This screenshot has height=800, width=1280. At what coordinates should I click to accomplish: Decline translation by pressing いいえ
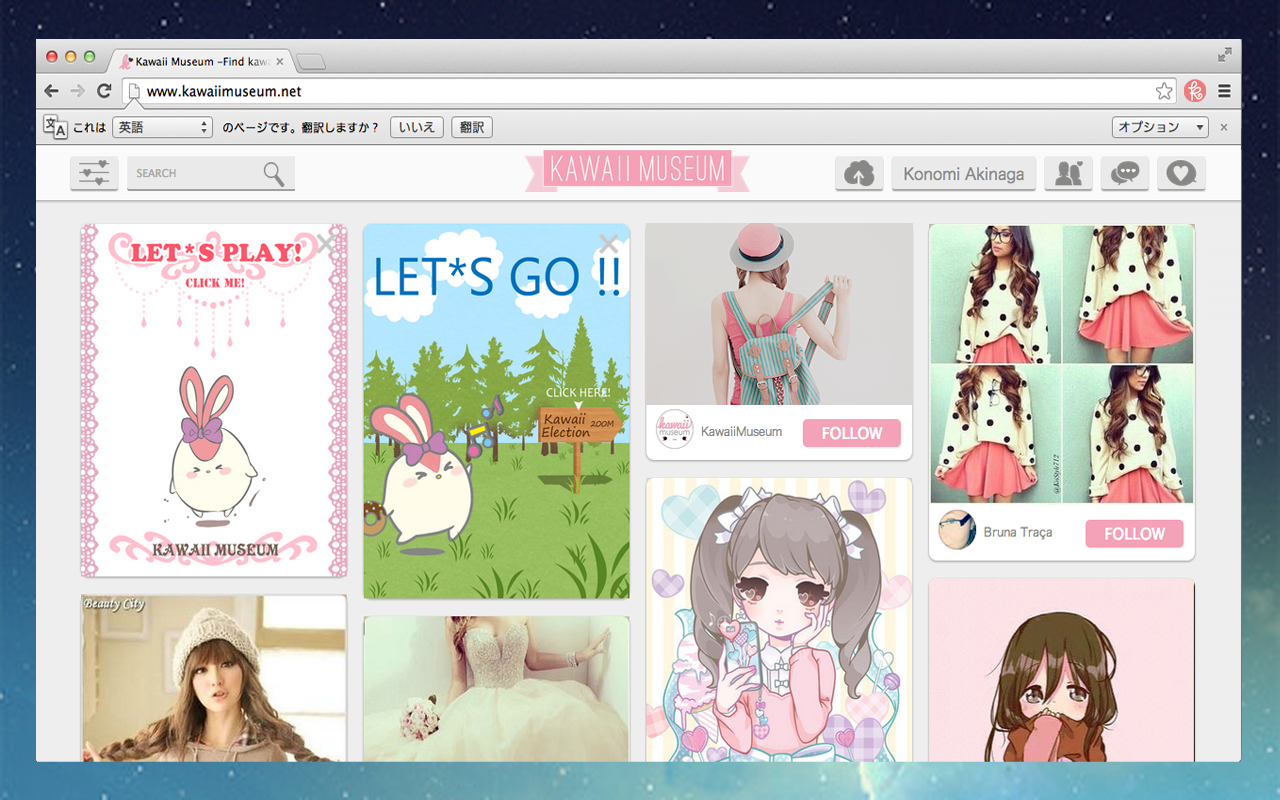coord(416,127)
